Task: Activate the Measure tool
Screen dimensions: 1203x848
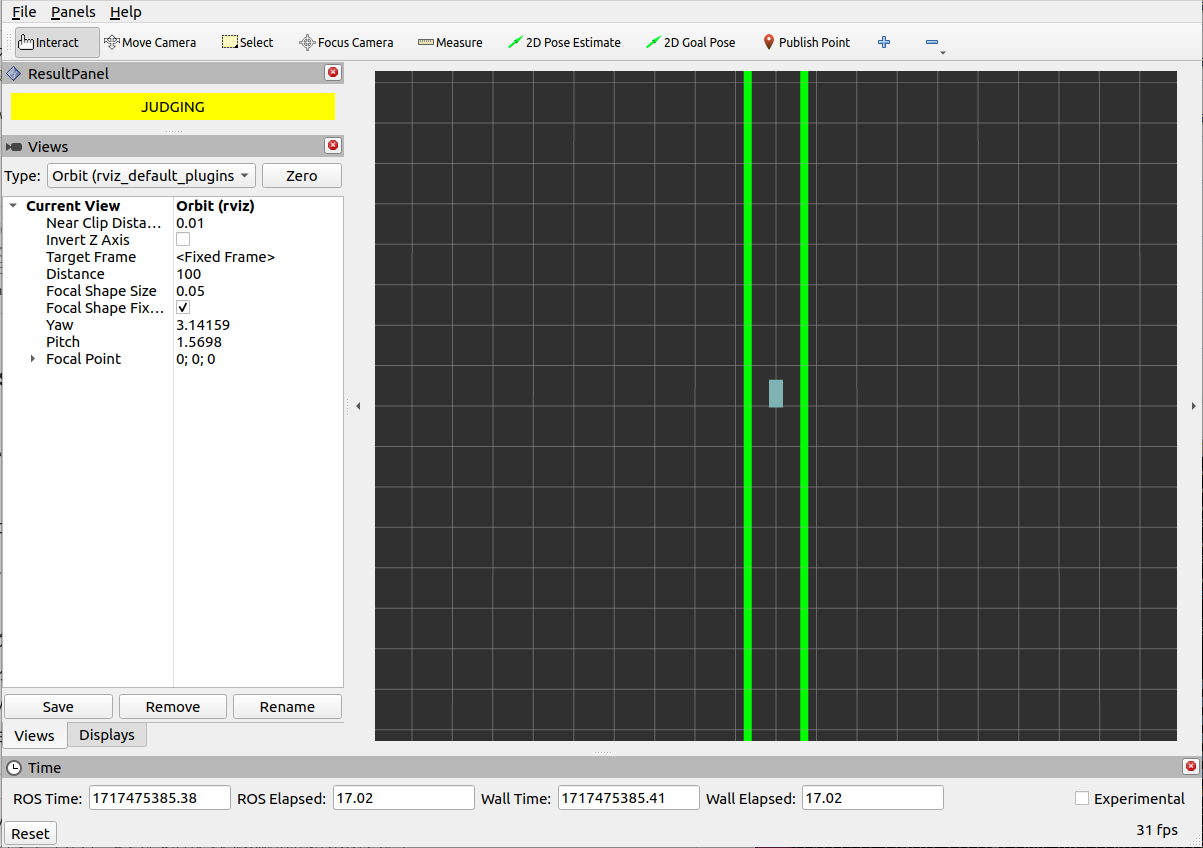Action: [450, 42]
